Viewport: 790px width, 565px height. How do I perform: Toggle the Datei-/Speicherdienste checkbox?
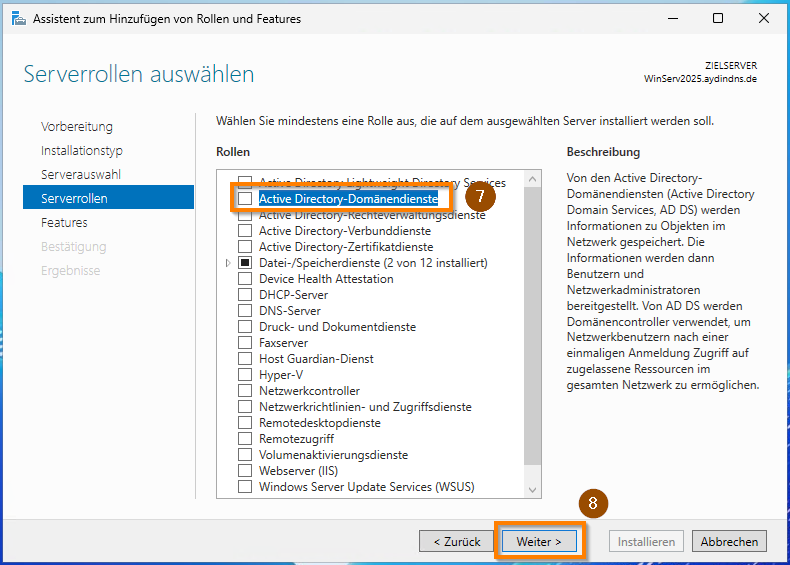click(245, 263)
